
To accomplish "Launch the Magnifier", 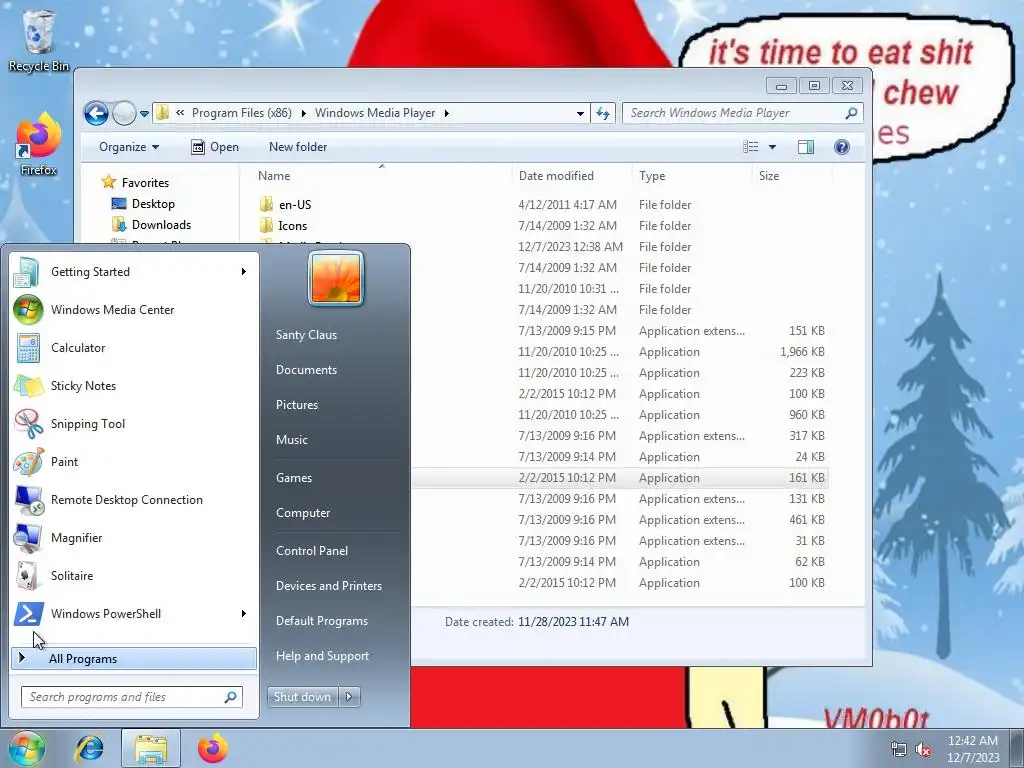I will point(134,537).
